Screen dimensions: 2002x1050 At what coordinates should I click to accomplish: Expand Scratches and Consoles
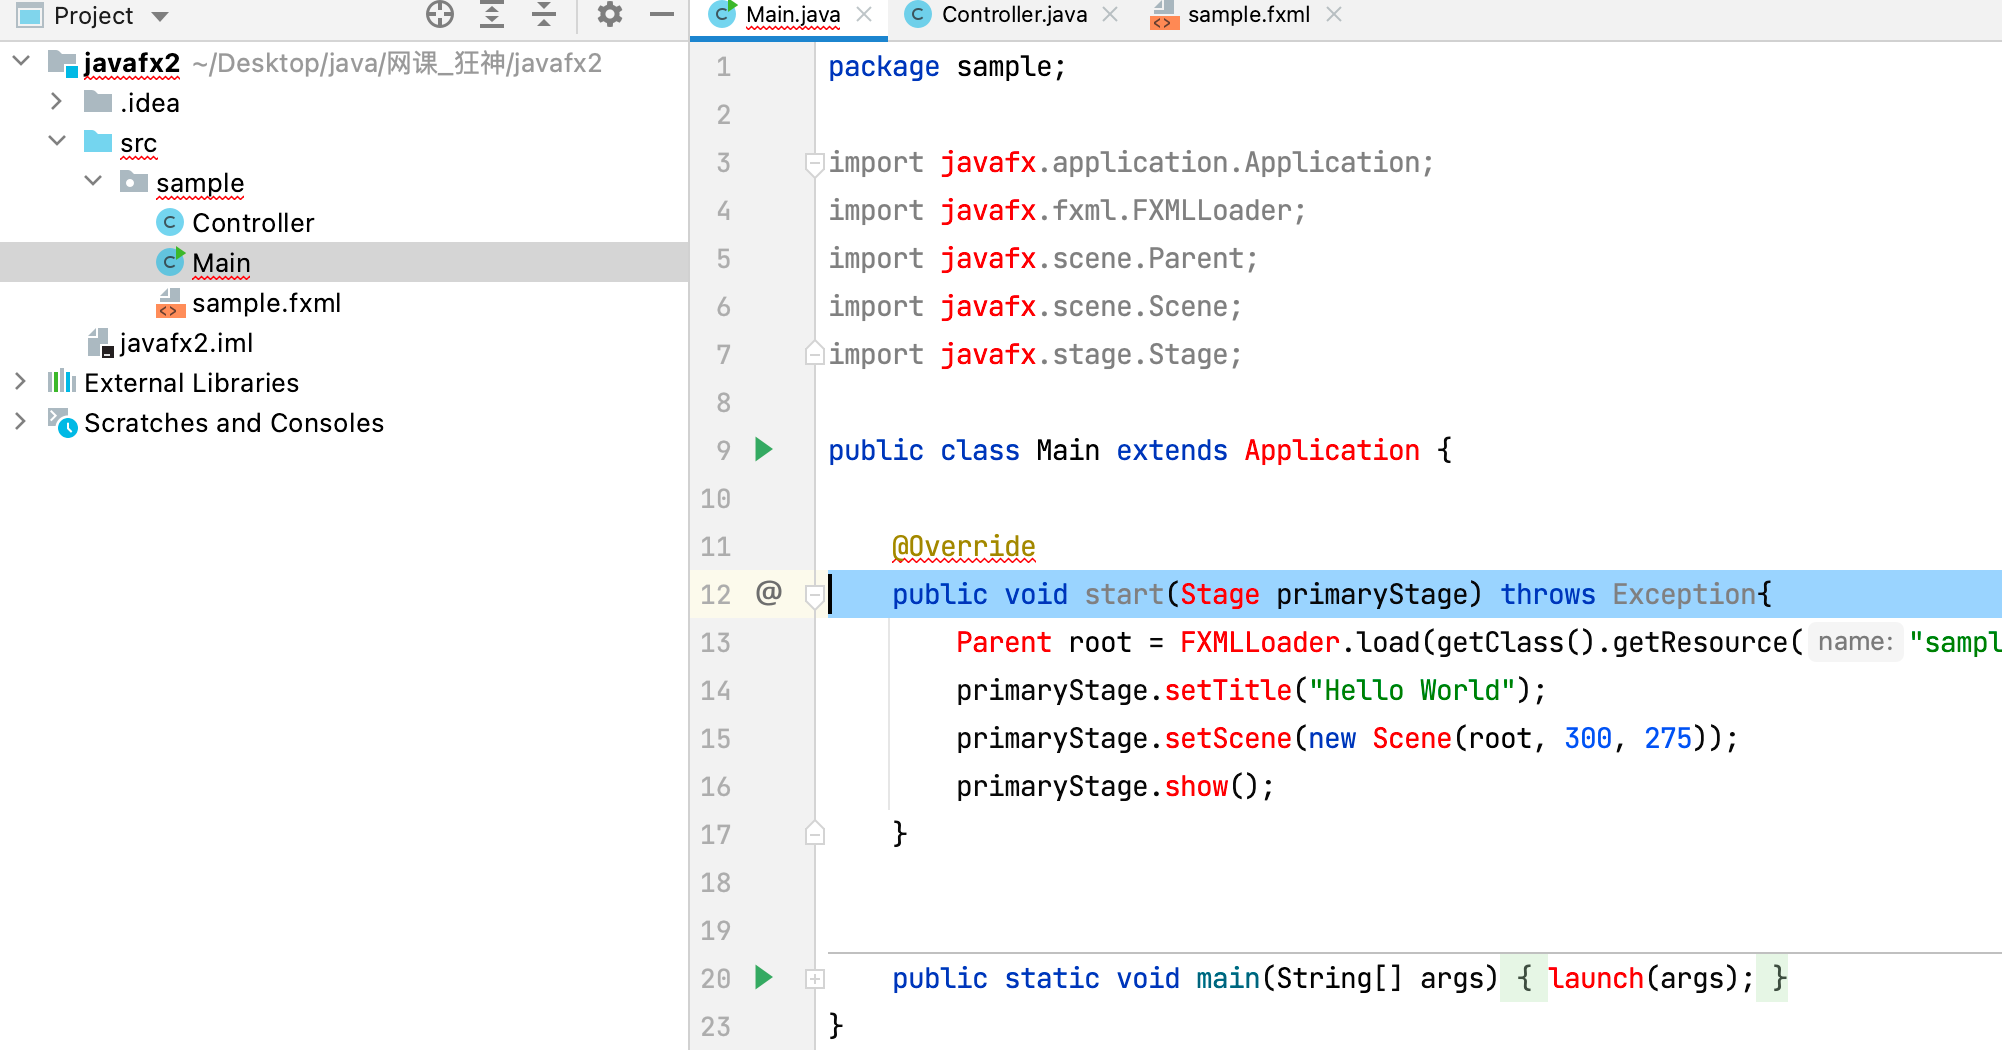pyautogui.click(x=21, y=422)
